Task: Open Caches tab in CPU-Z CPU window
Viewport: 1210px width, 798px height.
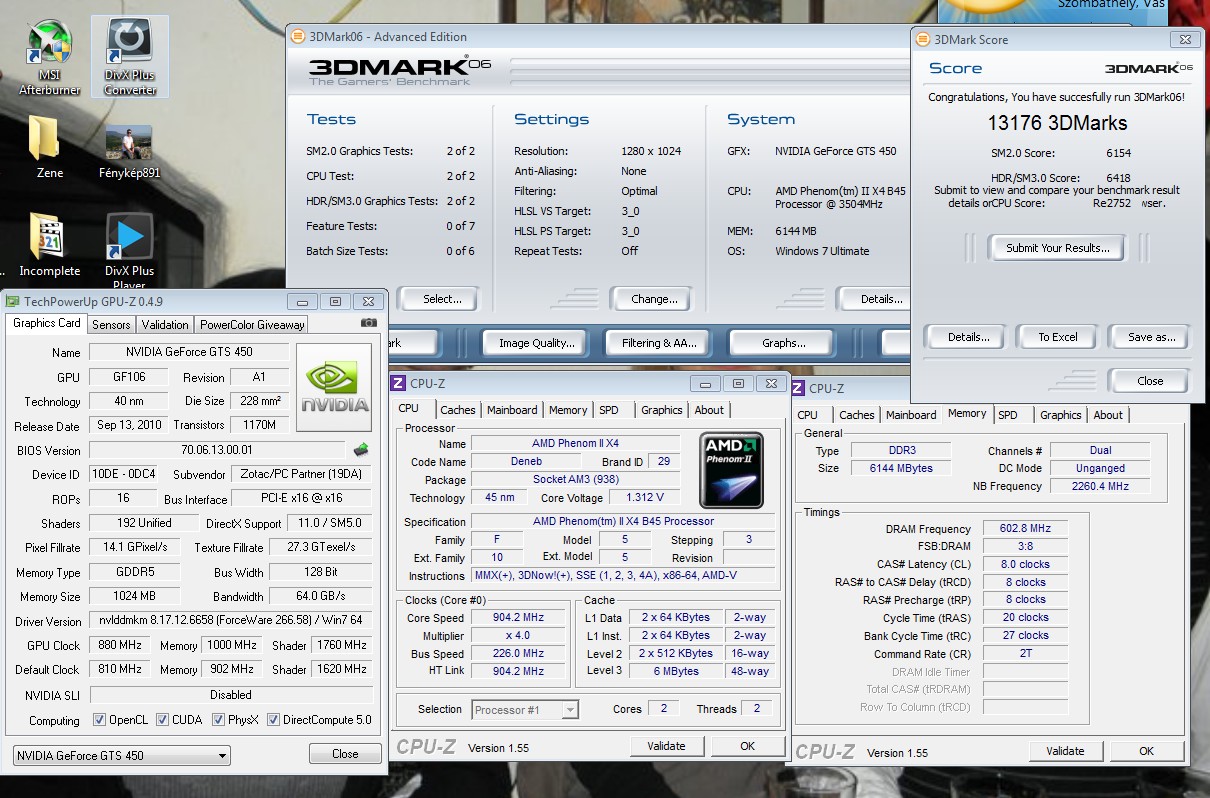Action: (x=458, y=410)
